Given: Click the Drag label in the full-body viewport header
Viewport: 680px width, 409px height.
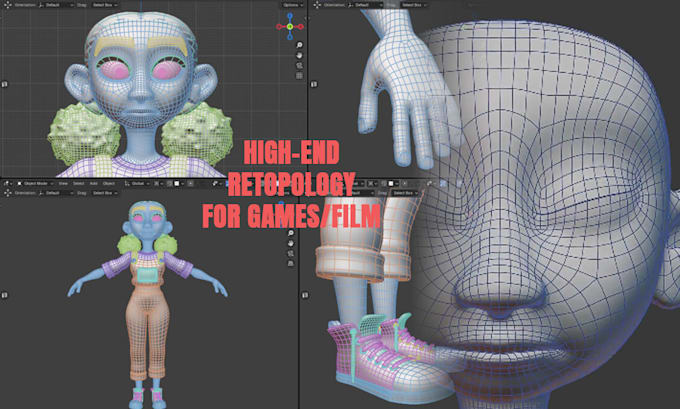Looking at the screenshot, I should (x=82, y=193).
